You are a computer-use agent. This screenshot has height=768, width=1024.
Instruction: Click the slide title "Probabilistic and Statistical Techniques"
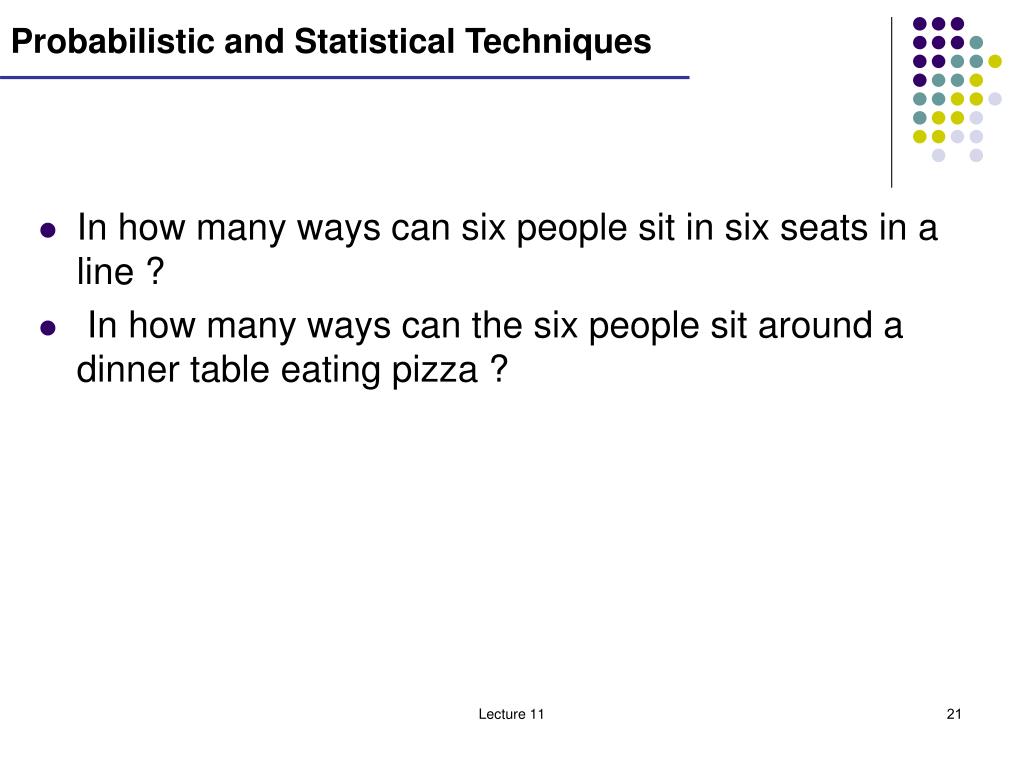tap(331, 42)
